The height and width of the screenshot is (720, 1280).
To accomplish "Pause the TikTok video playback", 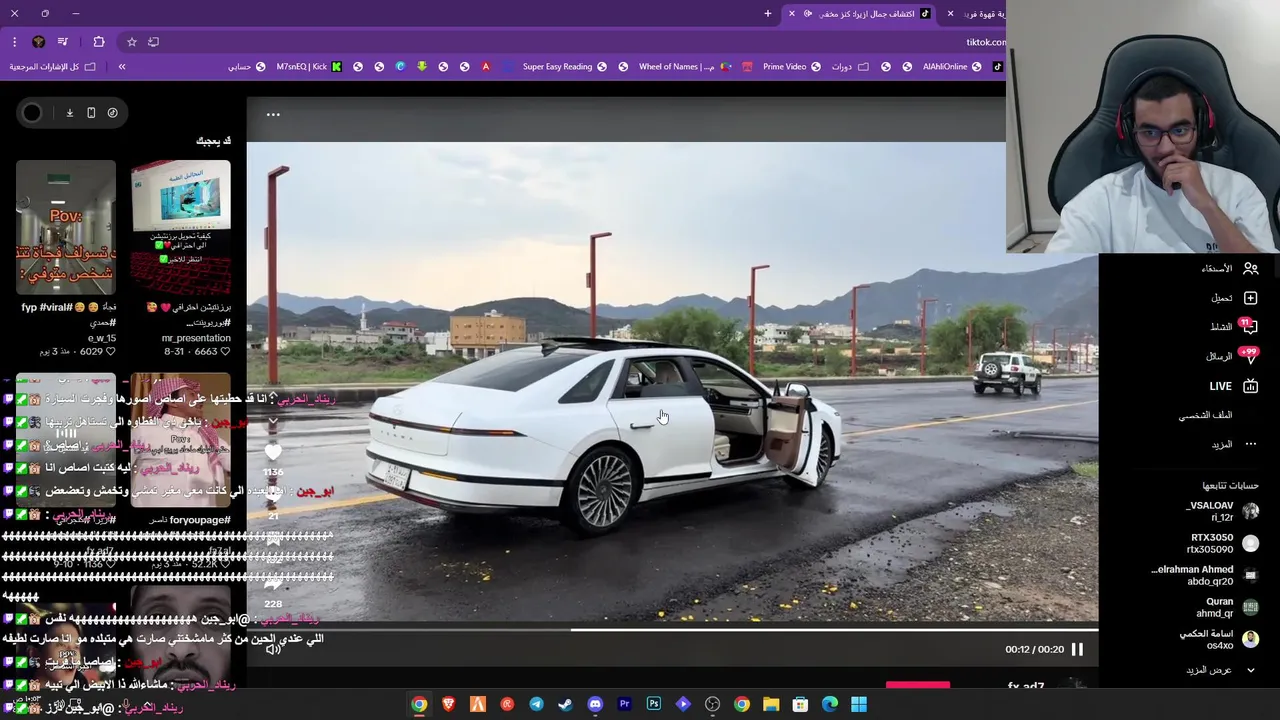I will pyautogui.click(x=1077, y=649).
